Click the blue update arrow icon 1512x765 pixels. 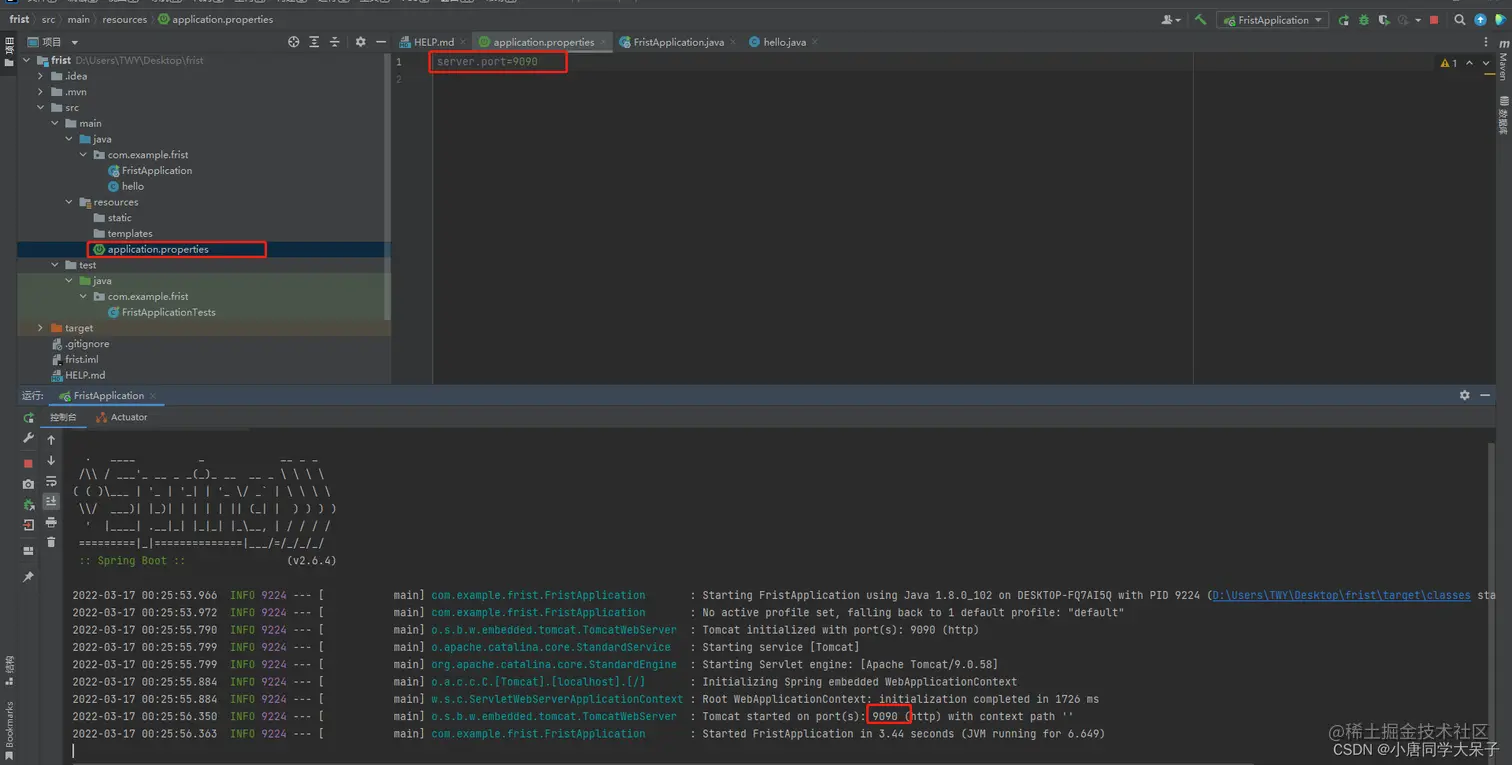1480,20
